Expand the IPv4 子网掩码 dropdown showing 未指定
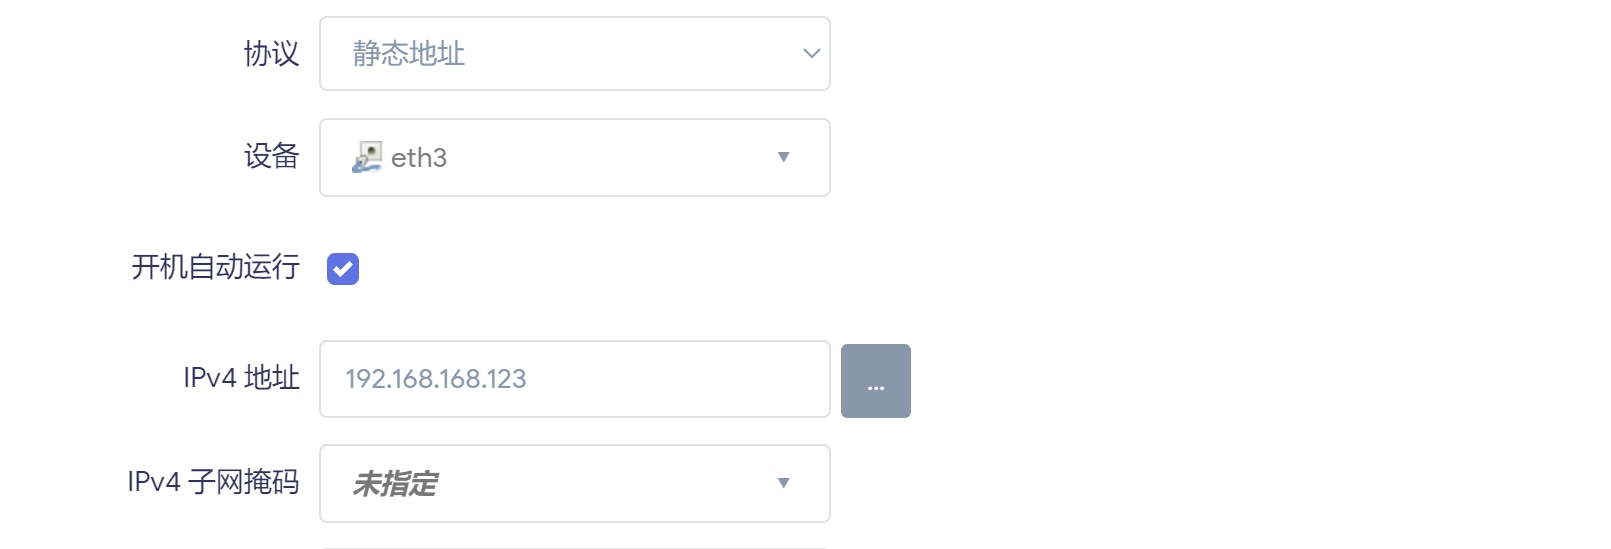Viewport: 1611px width, 549px height. (574, 484)
